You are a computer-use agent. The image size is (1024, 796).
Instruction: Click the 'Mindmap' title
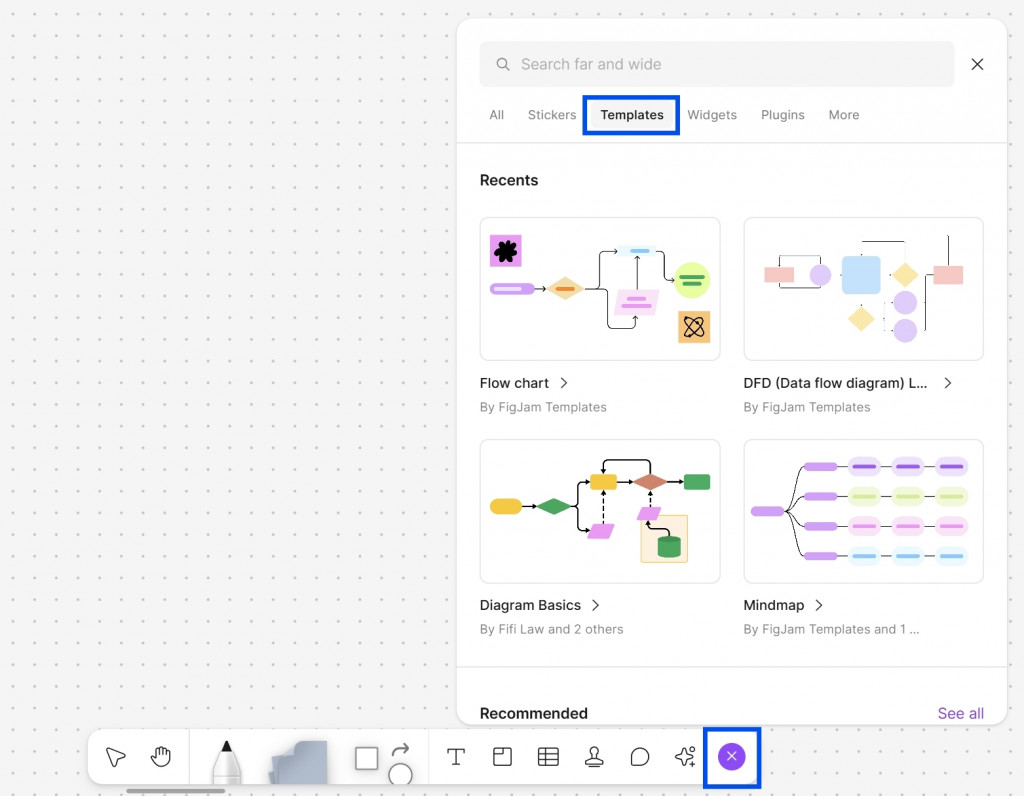pyautogui.click(x=774, y=605)
